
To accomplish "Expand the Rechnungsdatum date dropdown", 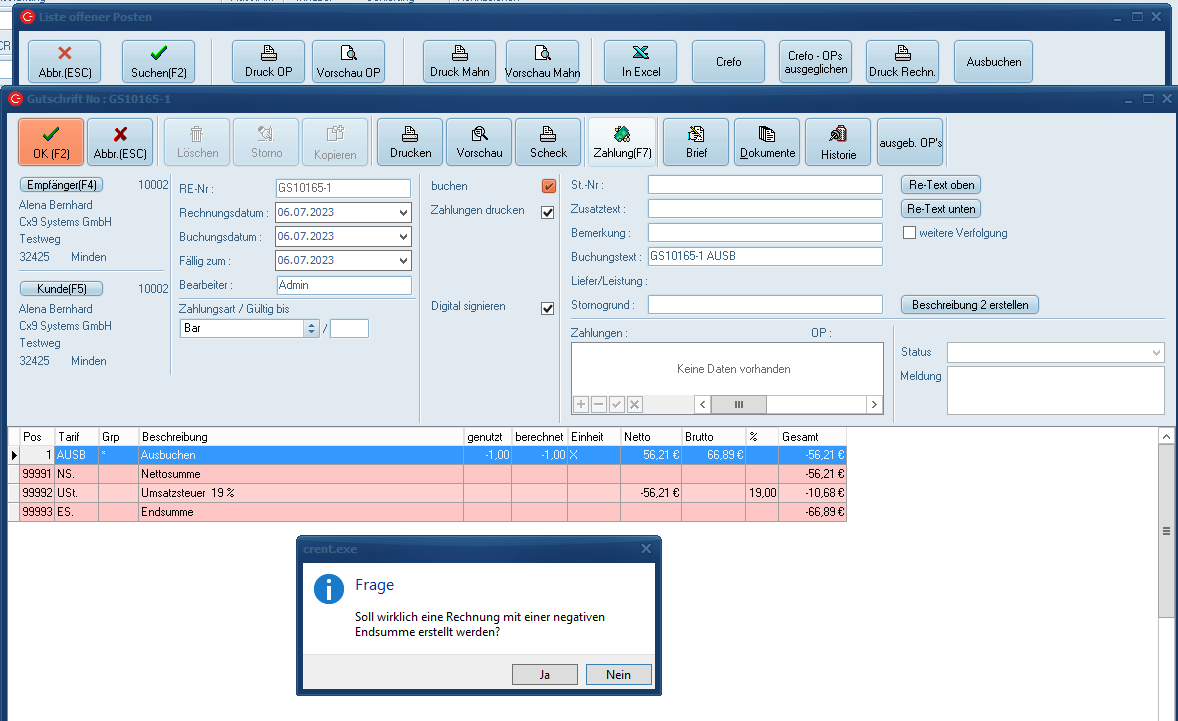I will coord(402,213).
